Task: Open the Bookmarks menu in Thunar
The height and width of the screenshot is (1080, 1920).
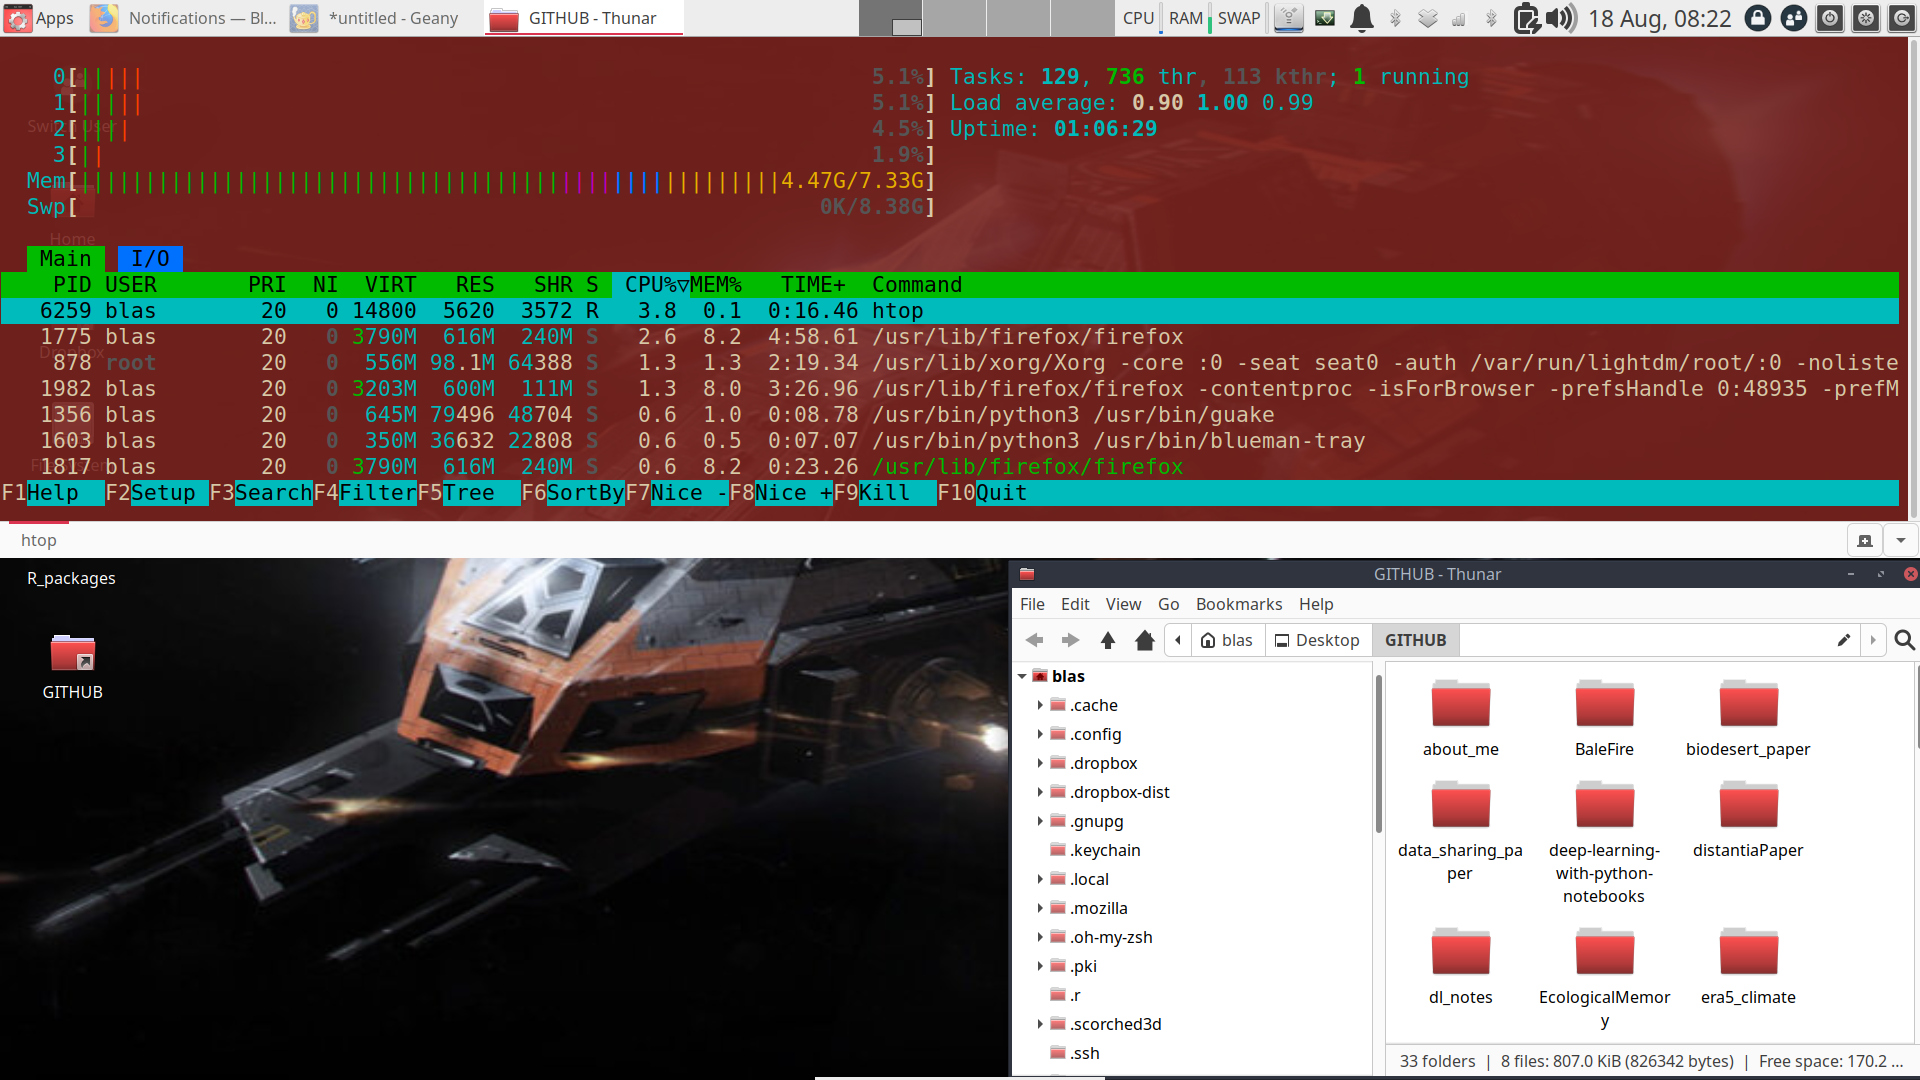Action: 1238,604
